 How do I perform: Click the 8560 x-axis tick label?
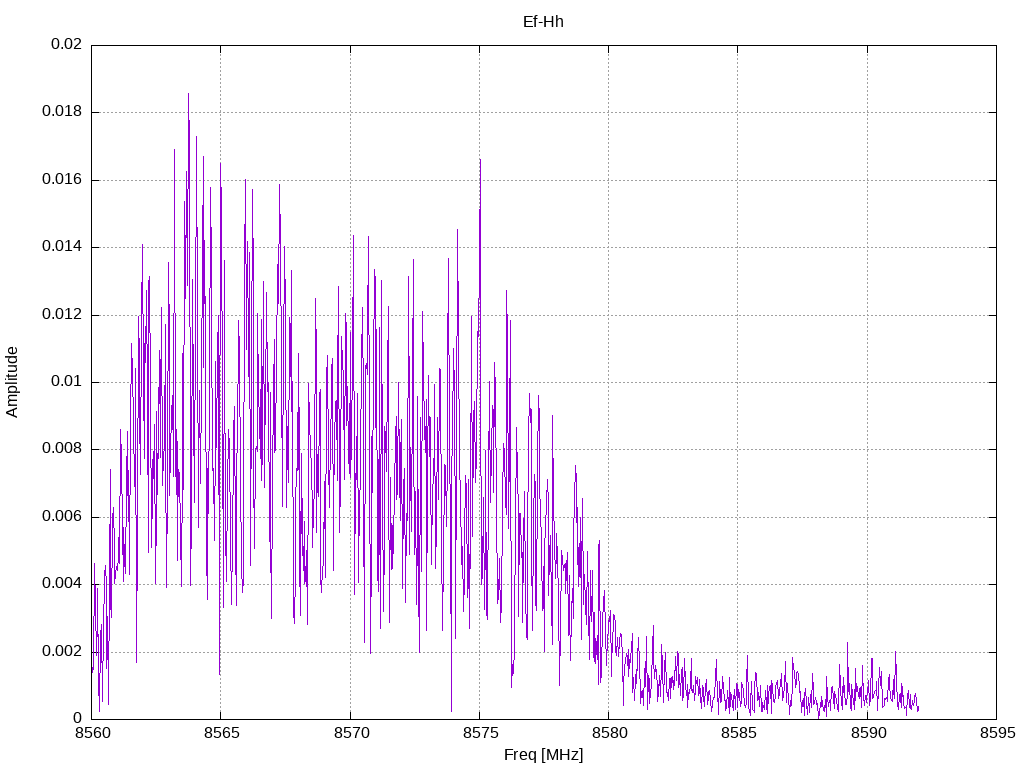tap(92, 733)
